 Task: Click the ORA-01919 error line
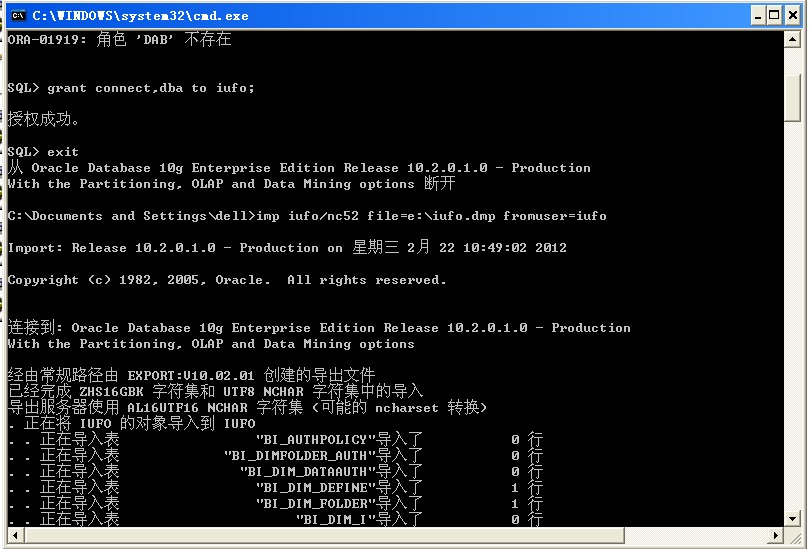(x=120, y=39)
